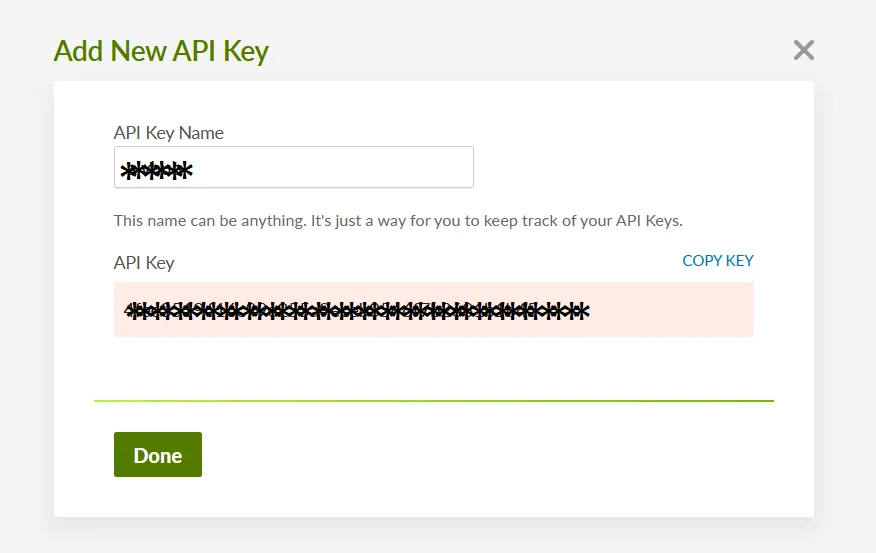
Task: Click the blank area of the pink key box
Action: point(670,309)
